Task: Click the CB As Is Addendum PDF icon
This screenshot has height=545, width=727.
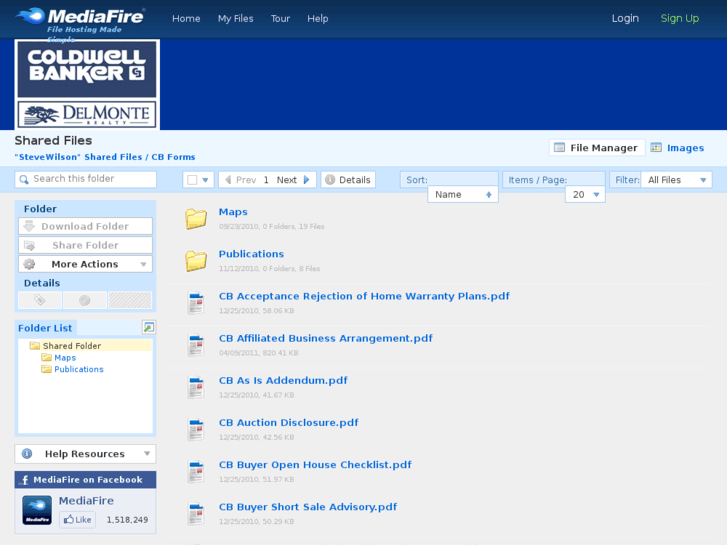Action: pos(196,387)
